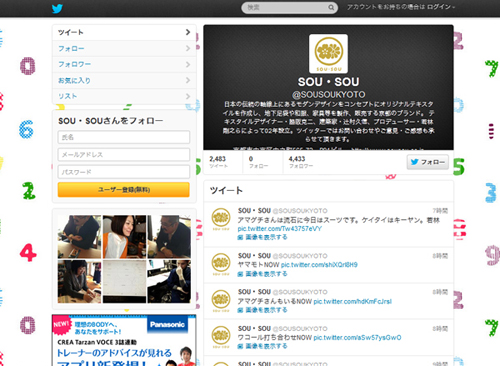Click chevron arrow on お気に入り row
500x366 pixels.
188,80
